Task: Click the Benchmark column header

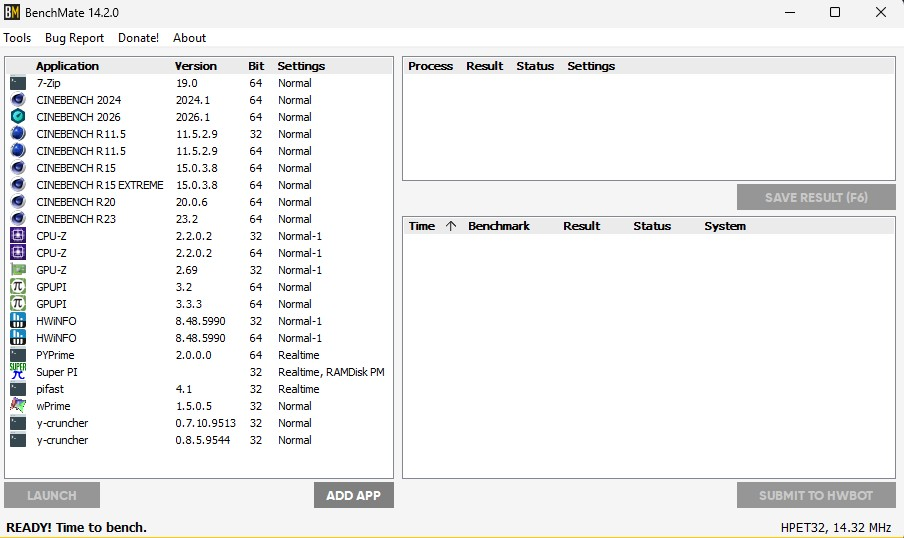Action: click(x=499, y=226)
